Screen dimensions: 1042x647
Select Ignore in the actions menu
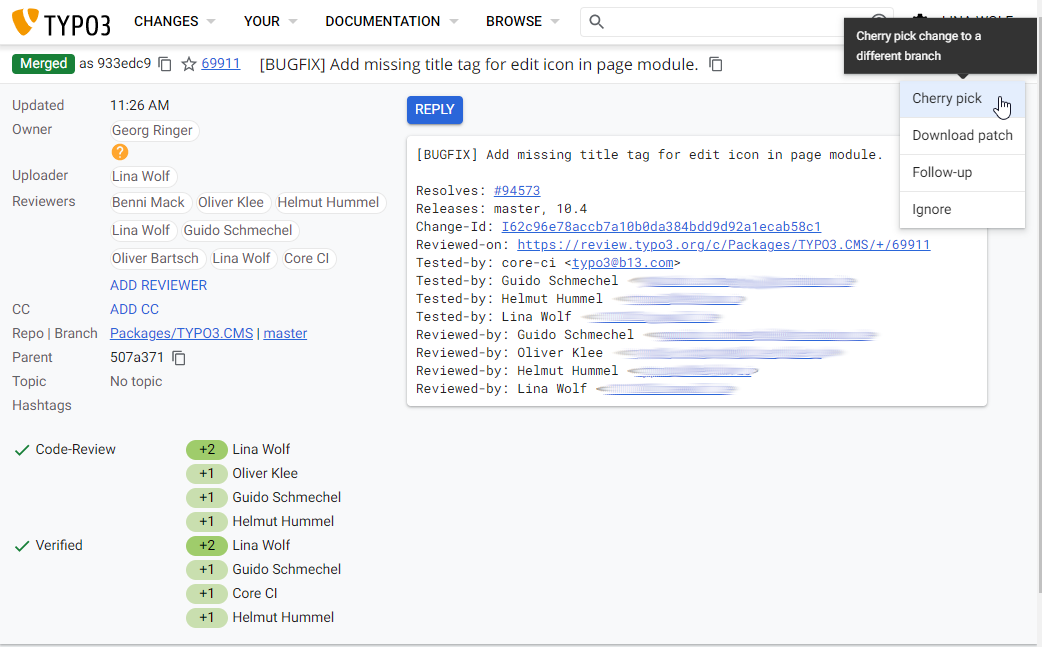click(x=932, y=210)
